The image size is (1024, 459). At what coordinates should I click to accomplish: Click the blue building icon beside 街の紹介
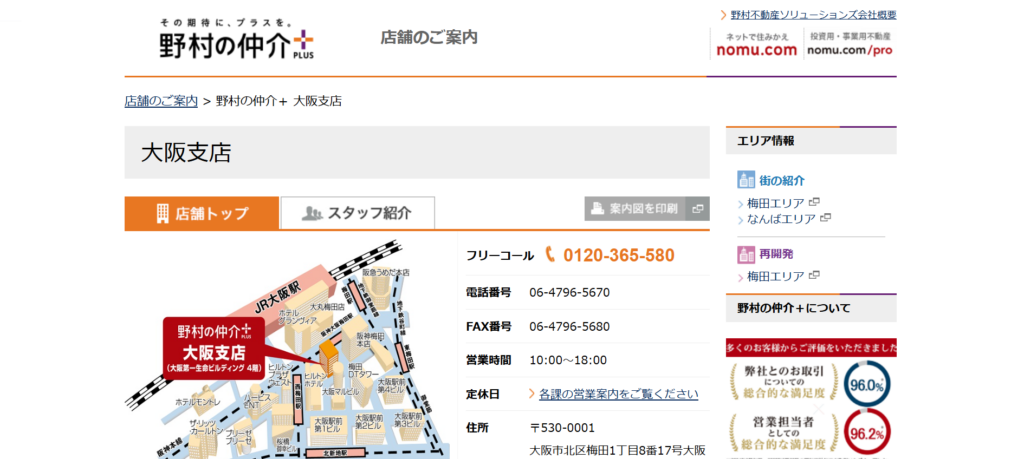point(746,180)
